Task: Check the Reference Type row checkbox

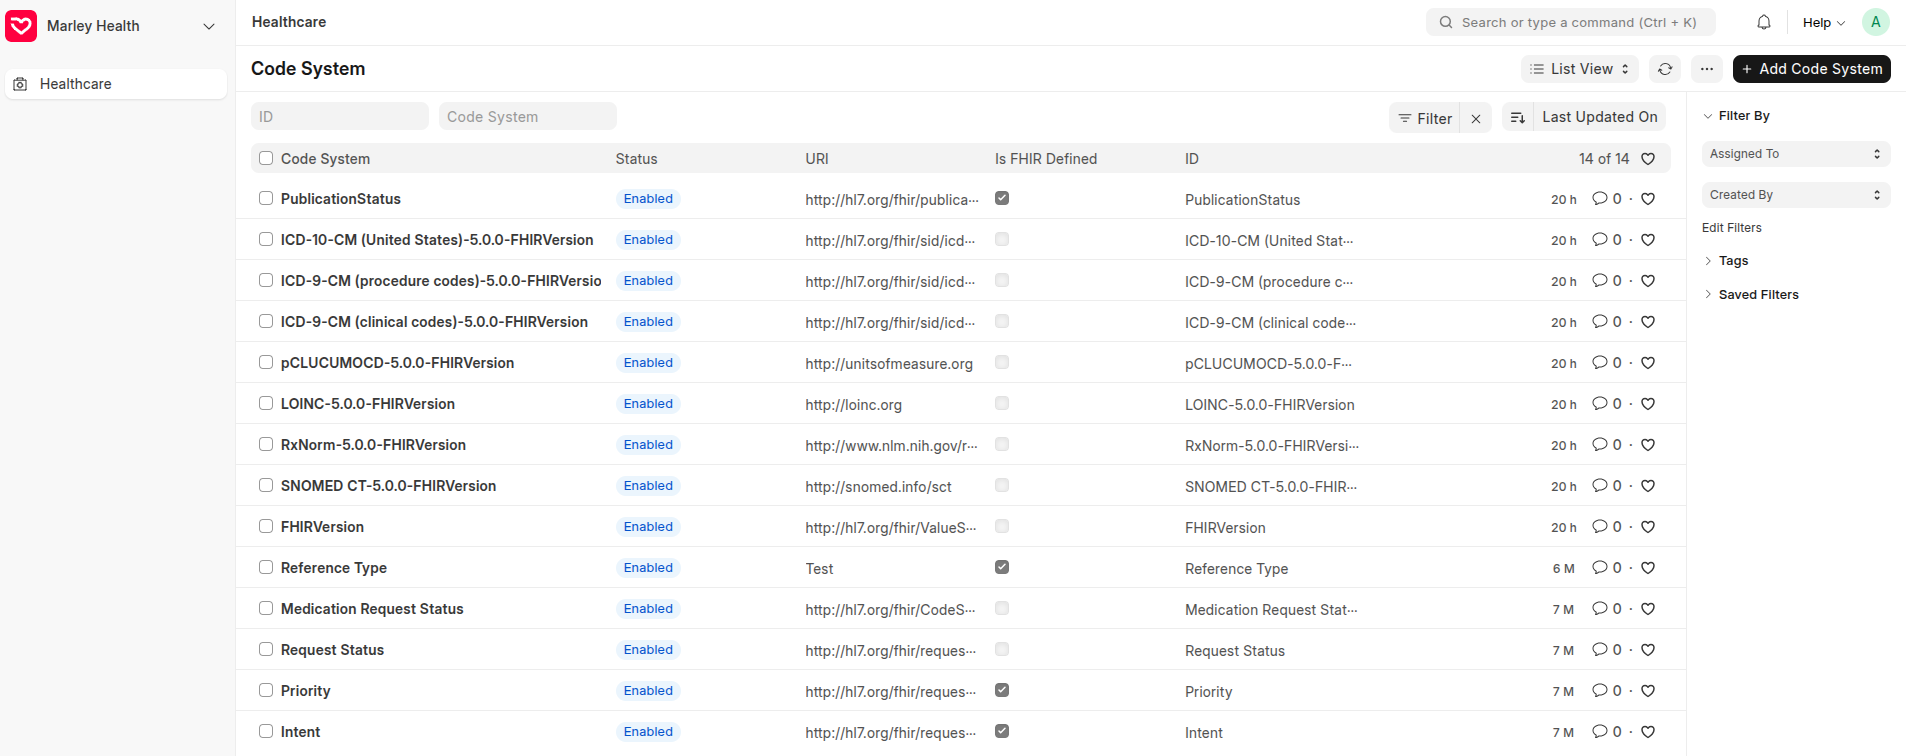Action: [x=266, y=567]
